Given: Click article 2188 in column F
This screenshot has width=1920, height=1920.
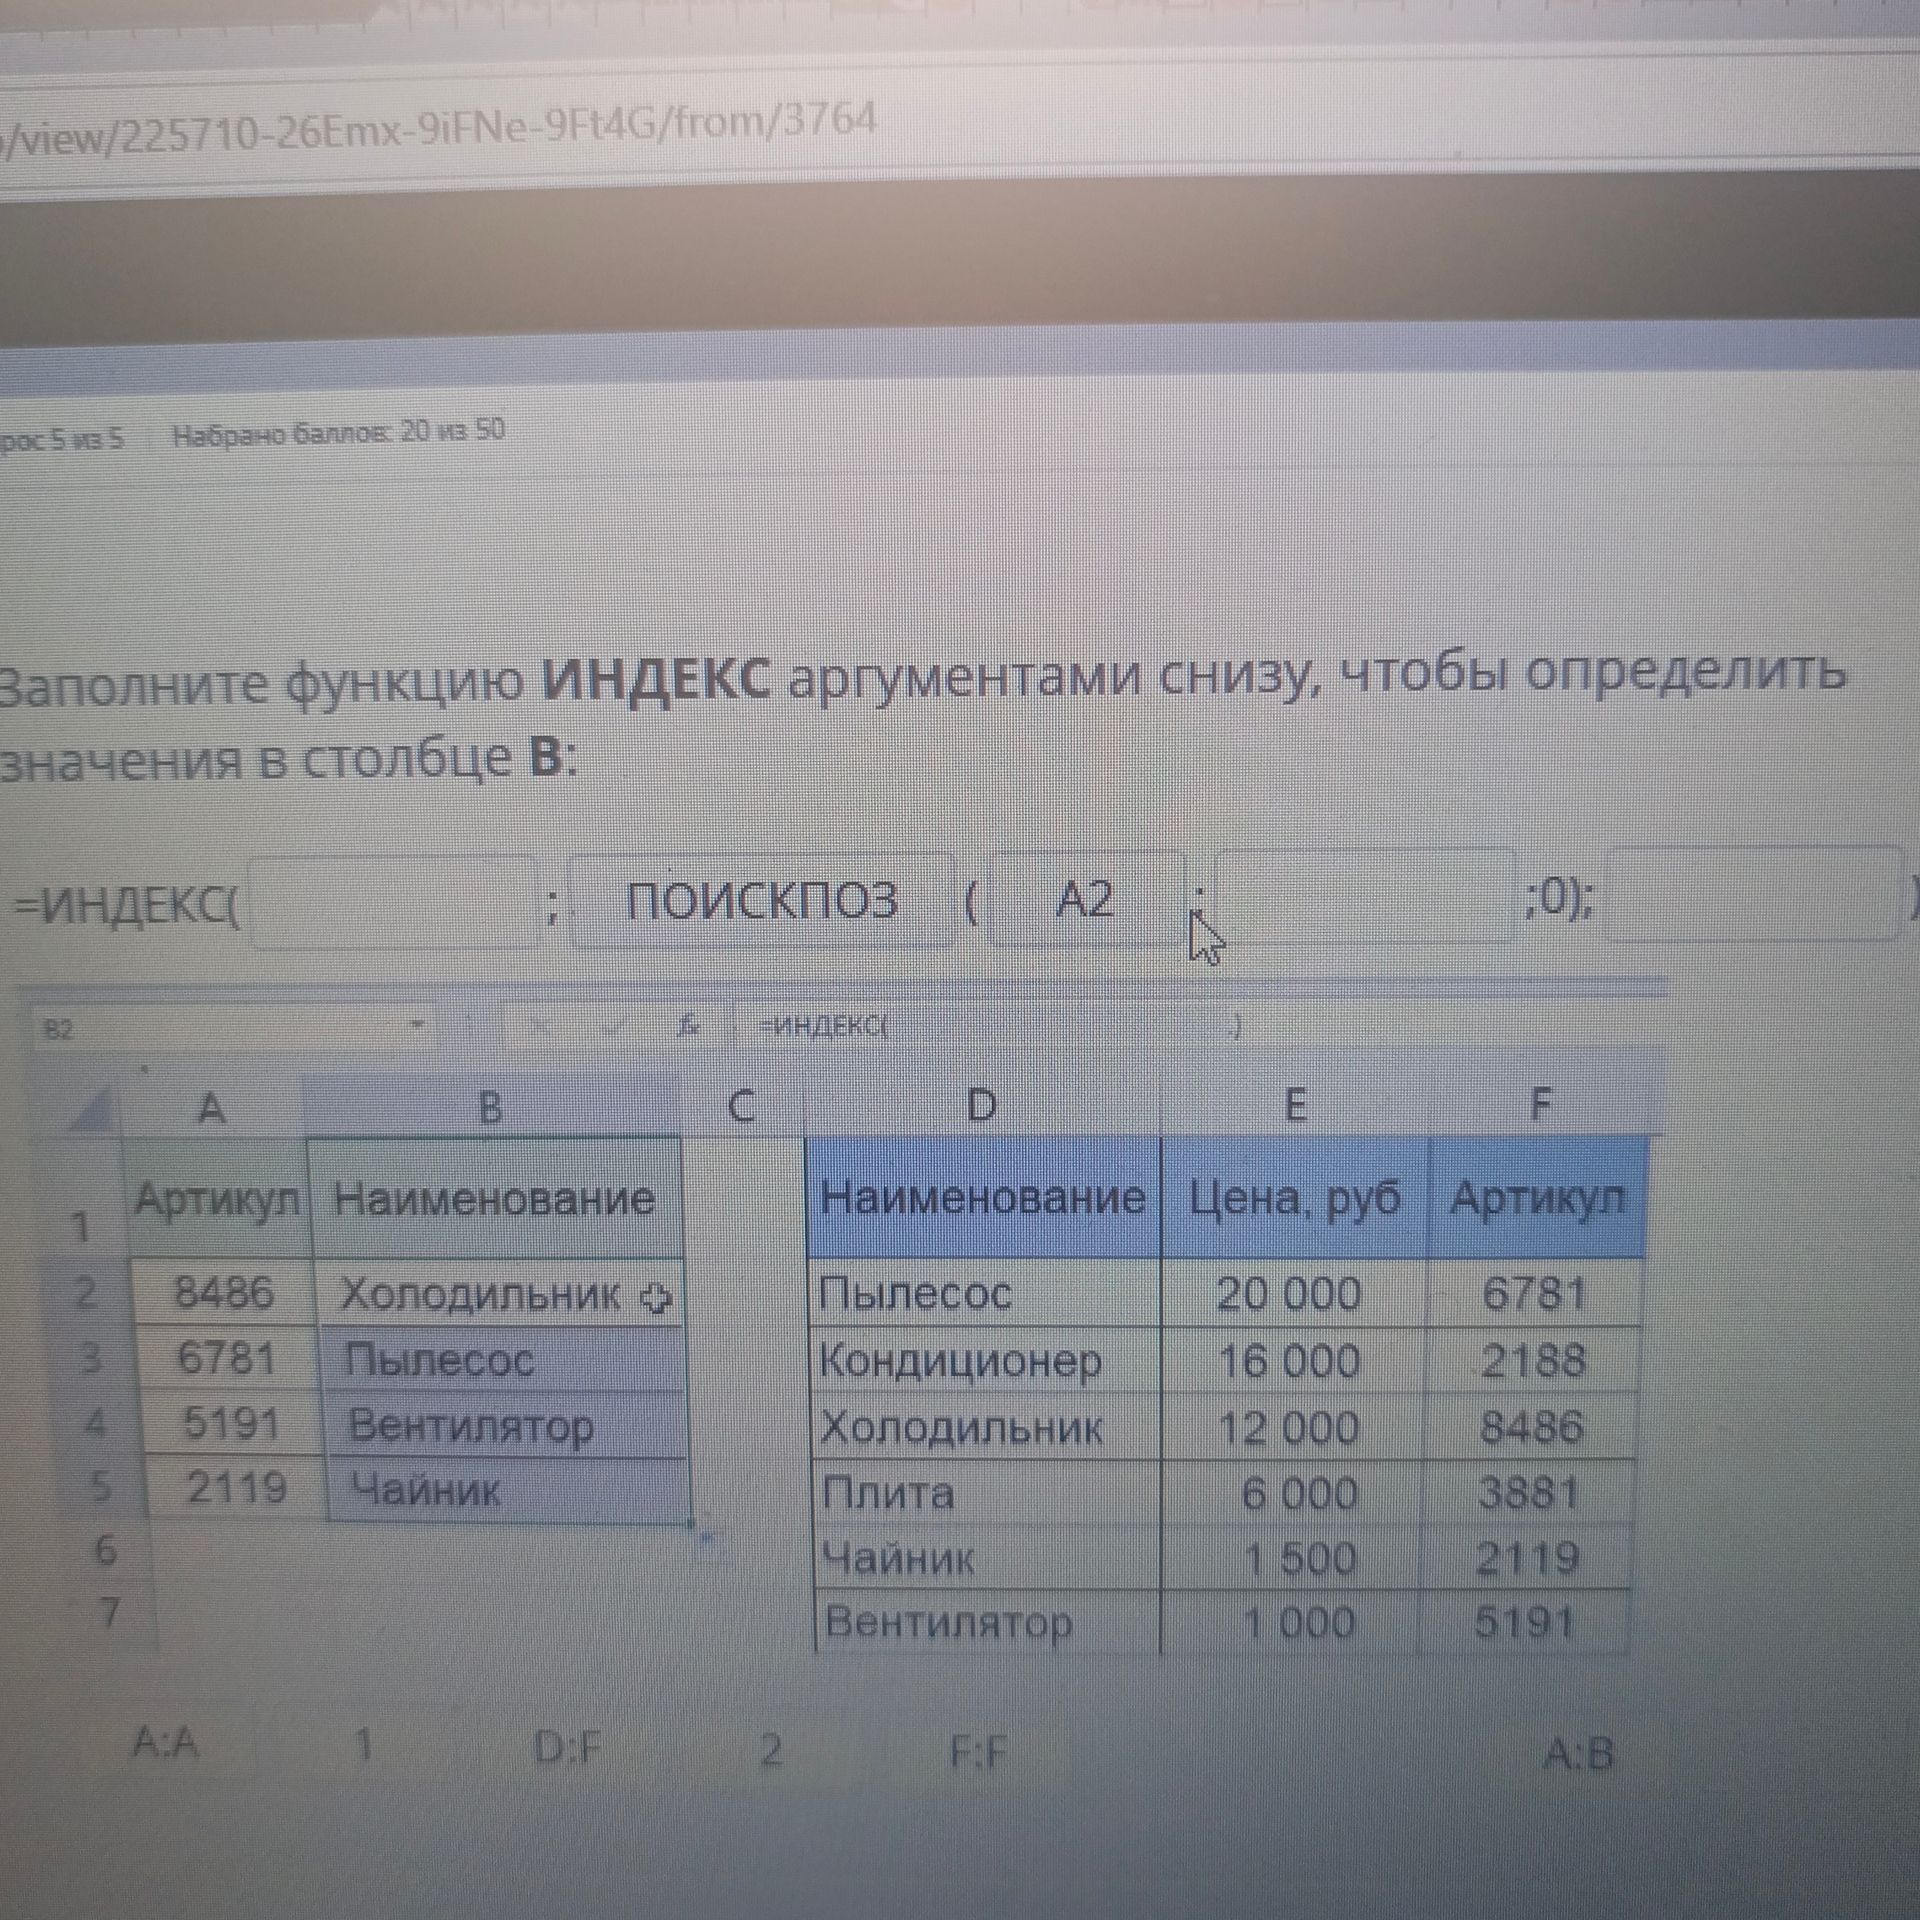Looking at the screenshot, I should tap(1532, 1359).
